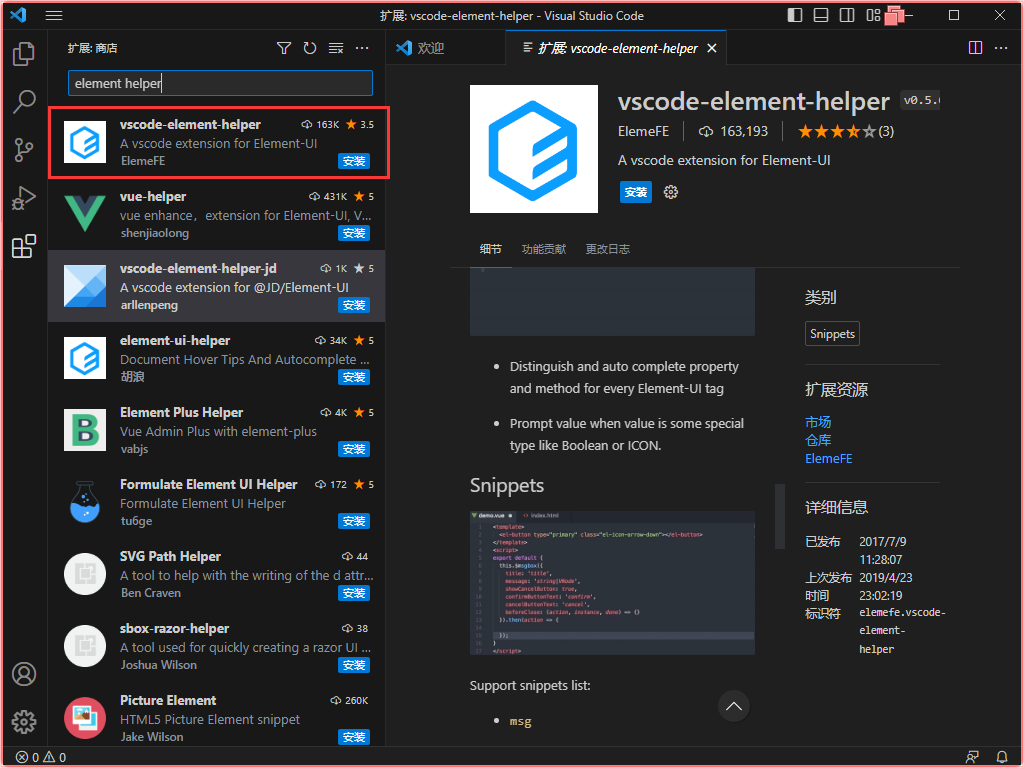Open the Search view in activity bar
The image size is (1024, 768).
[24, 102]
